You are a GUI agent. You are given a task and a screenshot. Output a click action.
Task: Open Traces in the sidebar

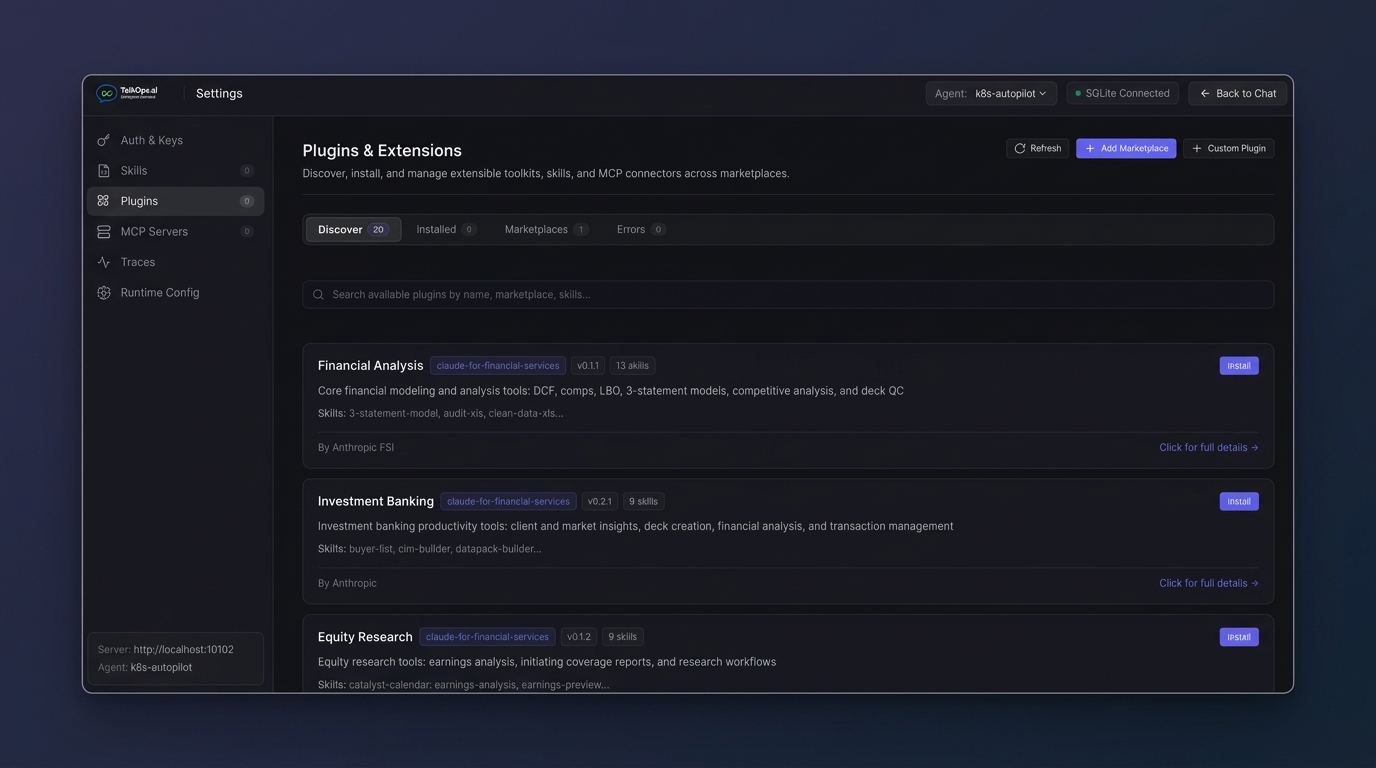[175, 262]
